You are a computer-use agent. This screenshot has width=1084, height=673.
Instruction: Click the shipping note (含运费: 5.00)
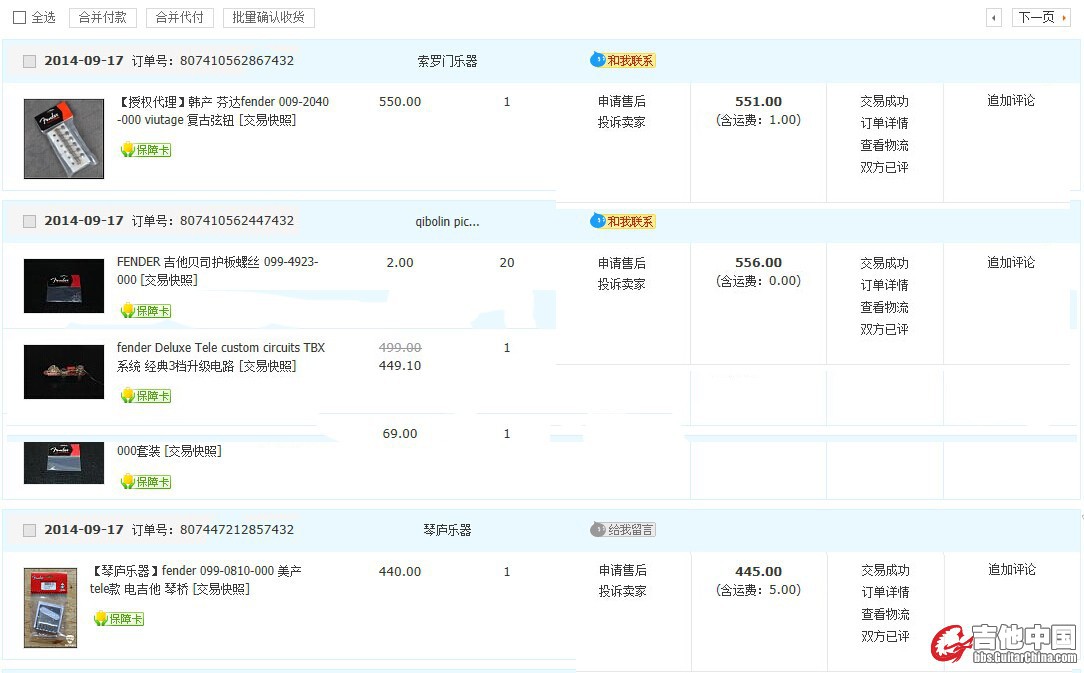tap(758, 590)
